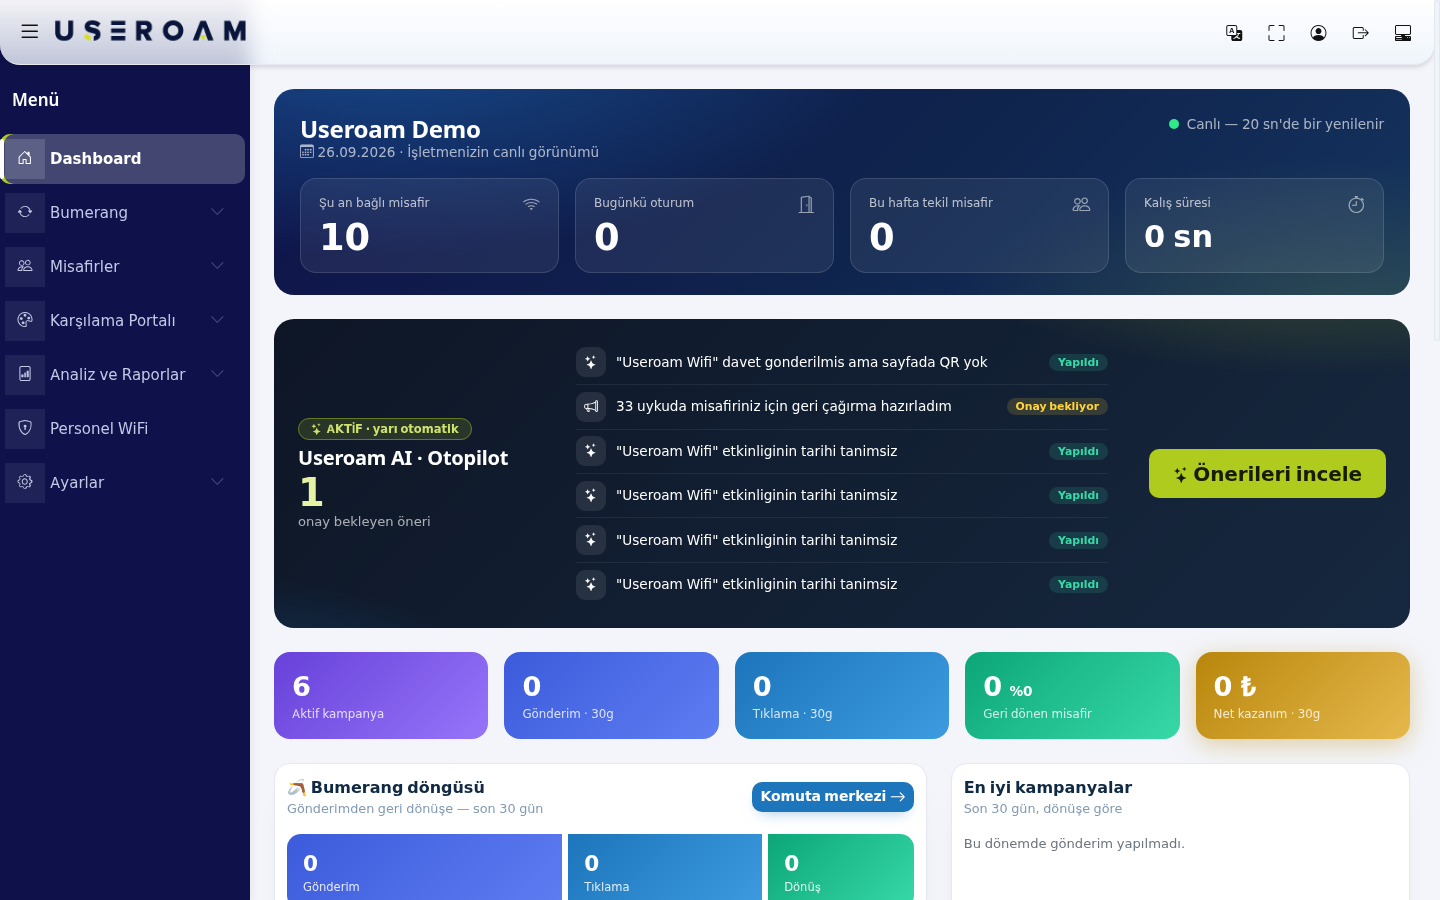Select the Bumerang menu label

(x=89, y=212)
